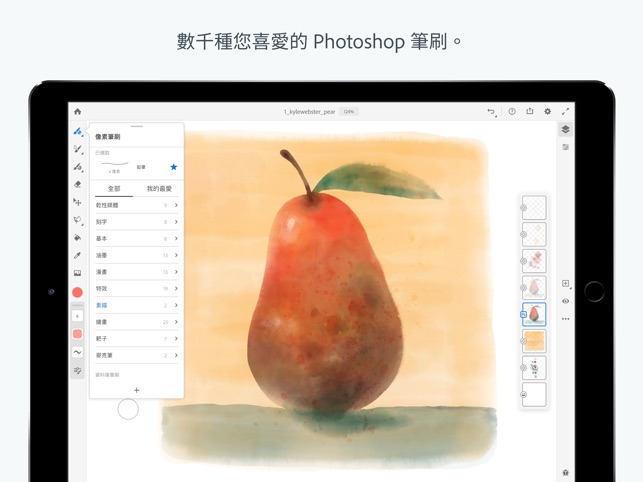Switch to the 全部 brushes tab

(114, 189)
